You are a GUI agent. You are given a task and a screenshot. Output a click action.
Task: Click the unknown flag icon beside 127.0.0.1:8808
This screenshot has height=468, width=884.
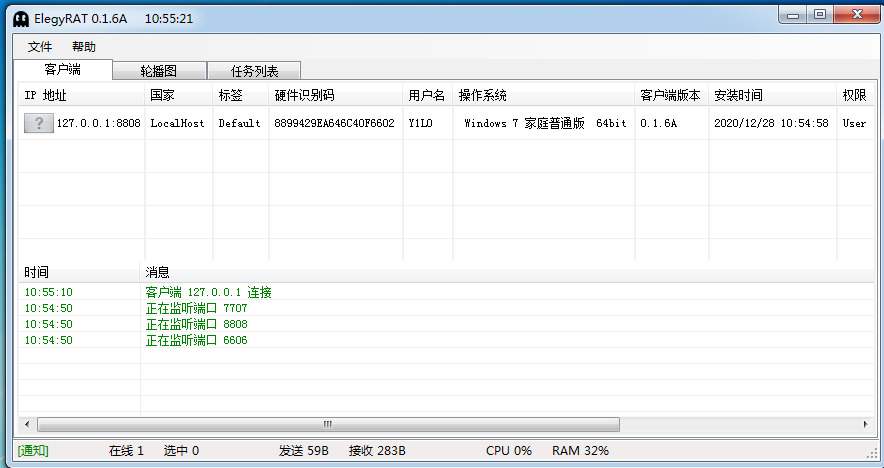pyautogui.click(x=38, y=123)
